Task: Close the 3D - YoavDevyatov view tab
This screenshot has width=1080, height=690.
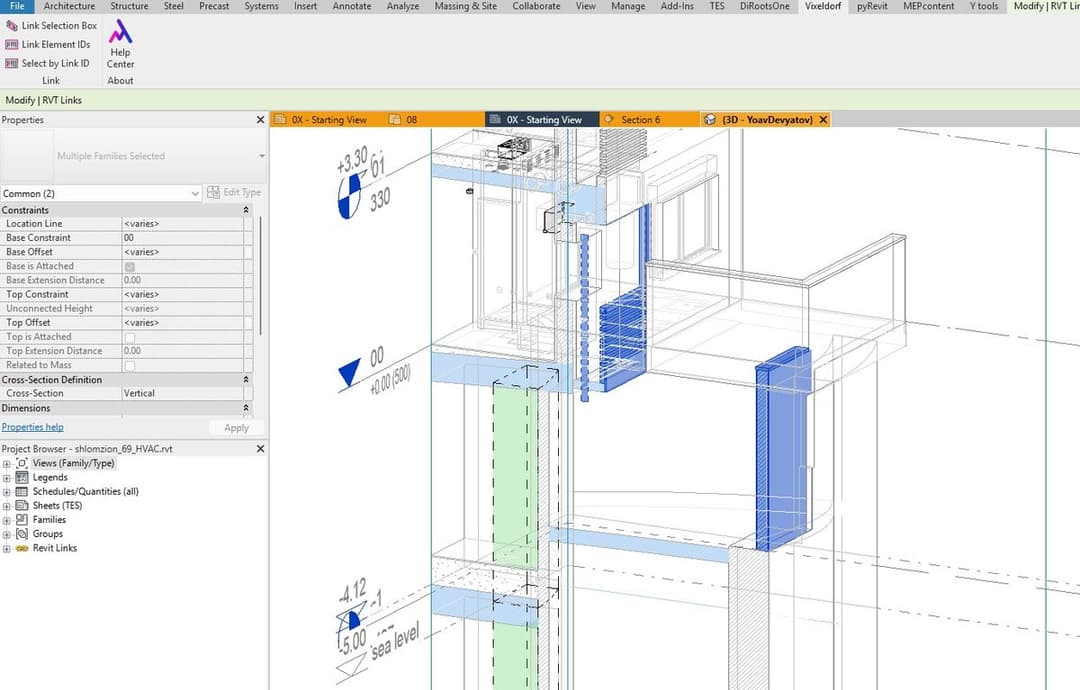Action: pos(823,120)
